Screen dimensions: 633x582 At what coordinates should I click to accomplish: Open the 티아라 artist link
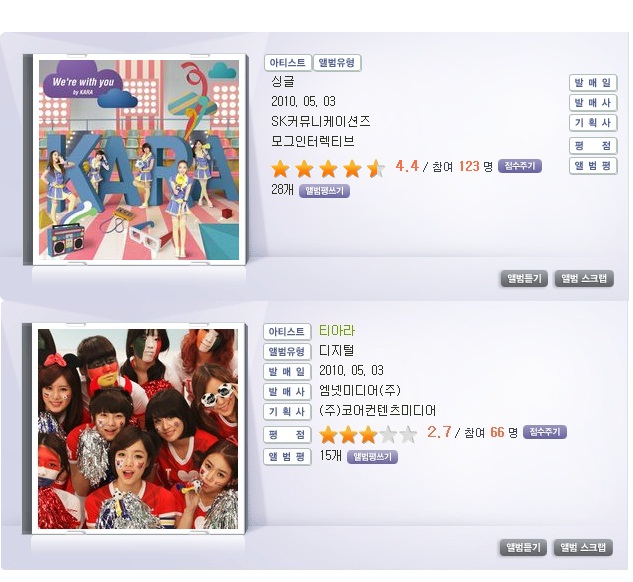pos(337,331)
